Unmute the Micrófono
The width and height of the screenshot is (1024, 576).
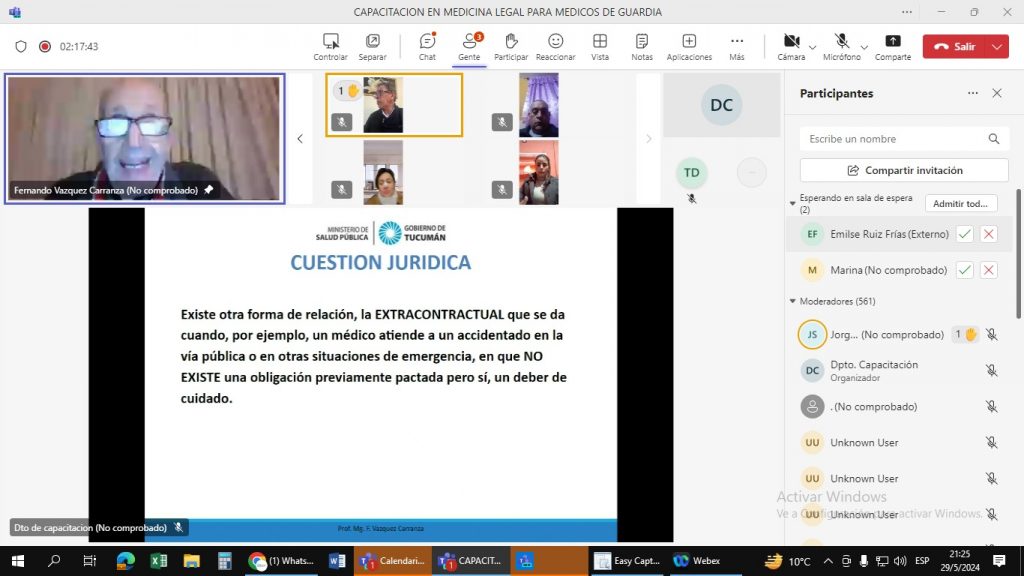[842, 46]
